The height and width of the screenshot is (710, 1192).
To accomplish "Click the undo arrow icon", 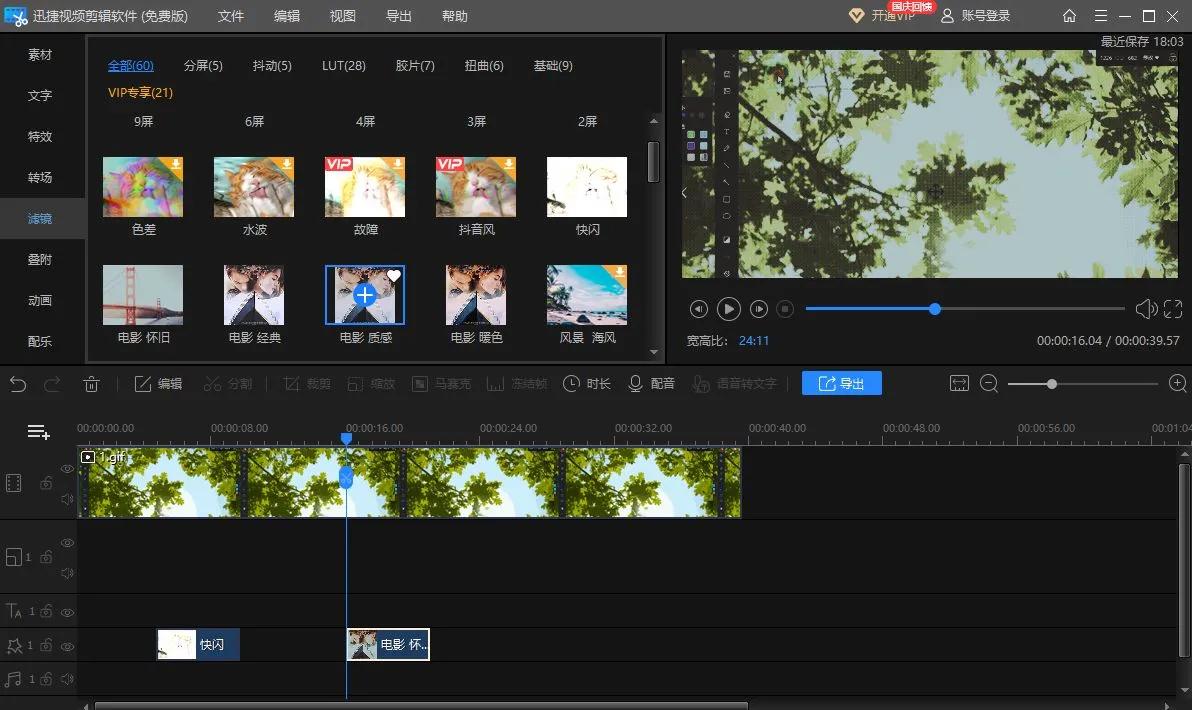I will pyautogui.click(x=18, y=384).
